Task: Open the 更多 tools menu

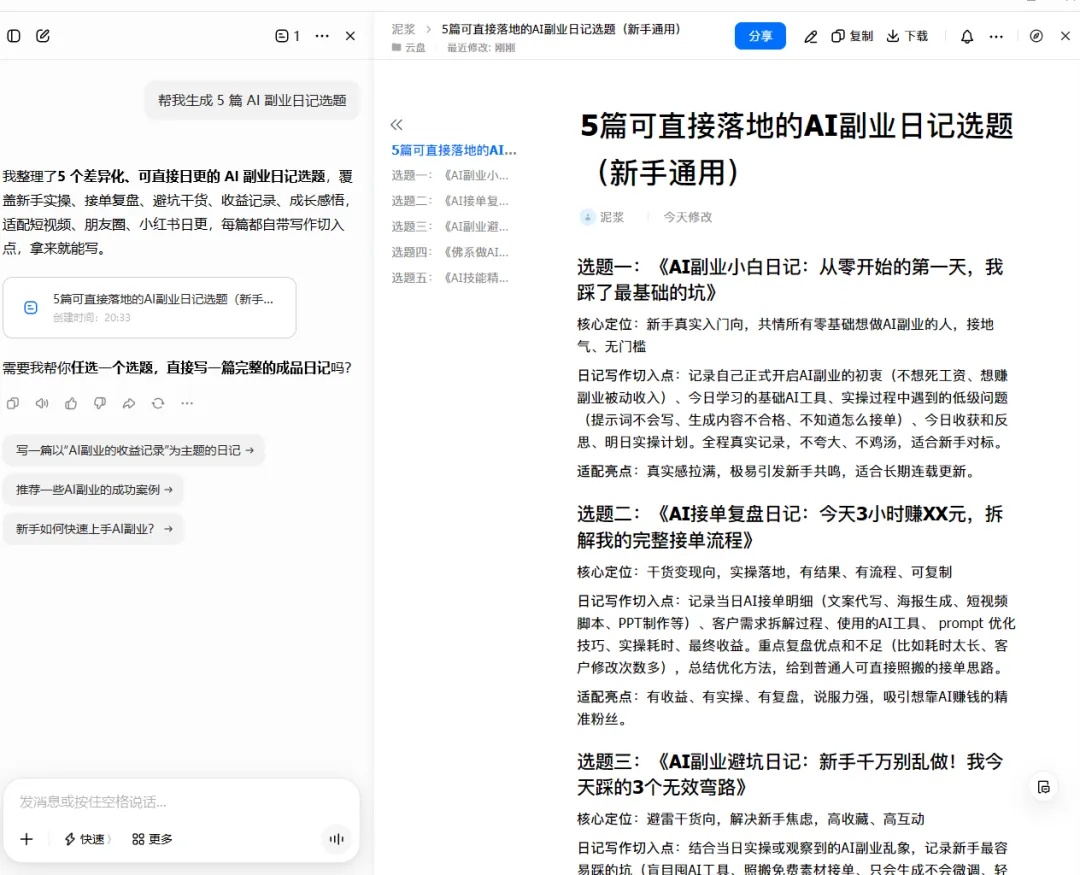Action: 152,839
